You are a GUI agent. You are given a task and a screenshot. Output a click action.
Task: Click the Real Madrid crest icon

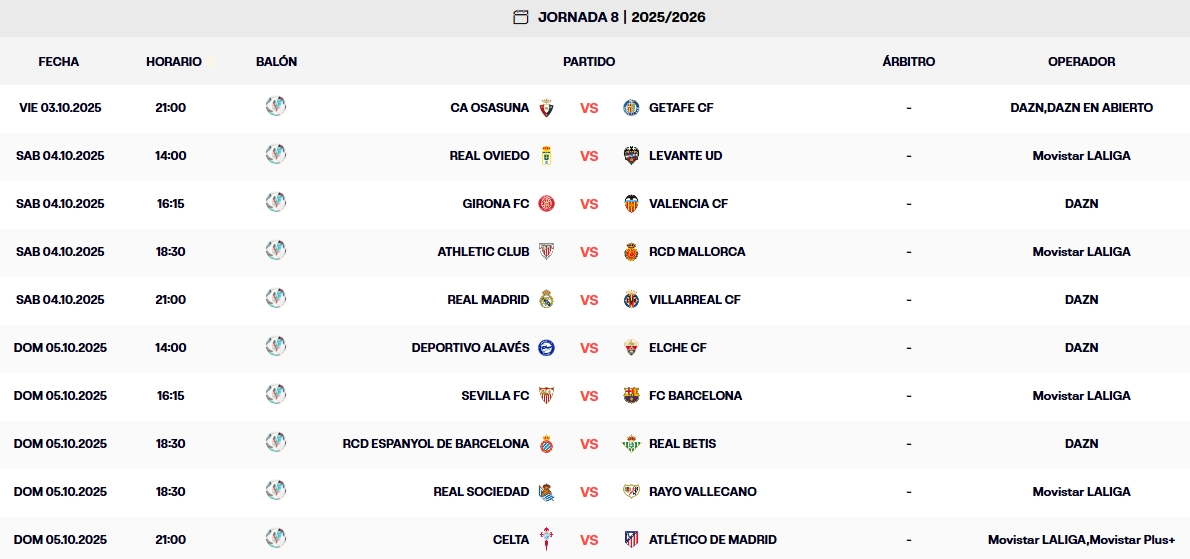click(x=546, y=300)
